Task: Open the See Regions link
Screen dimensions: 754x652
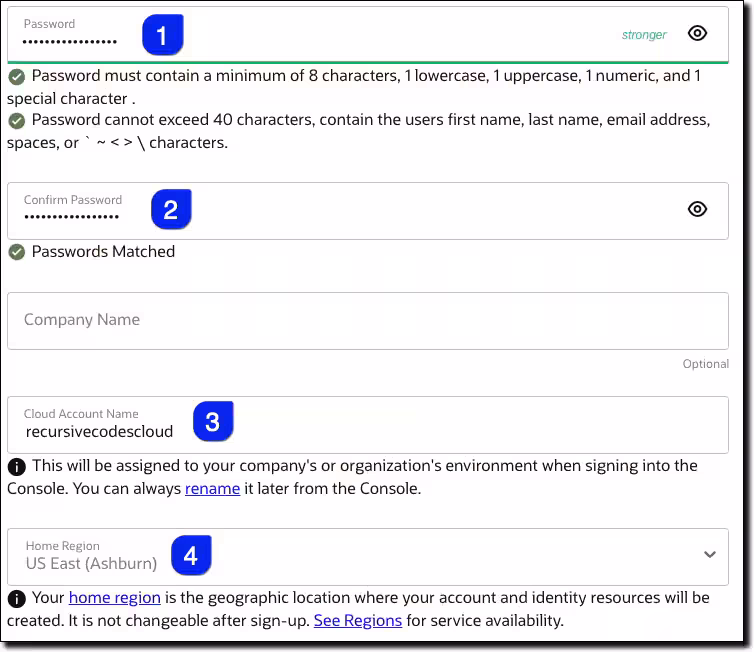Action: [x=358, y=620]
